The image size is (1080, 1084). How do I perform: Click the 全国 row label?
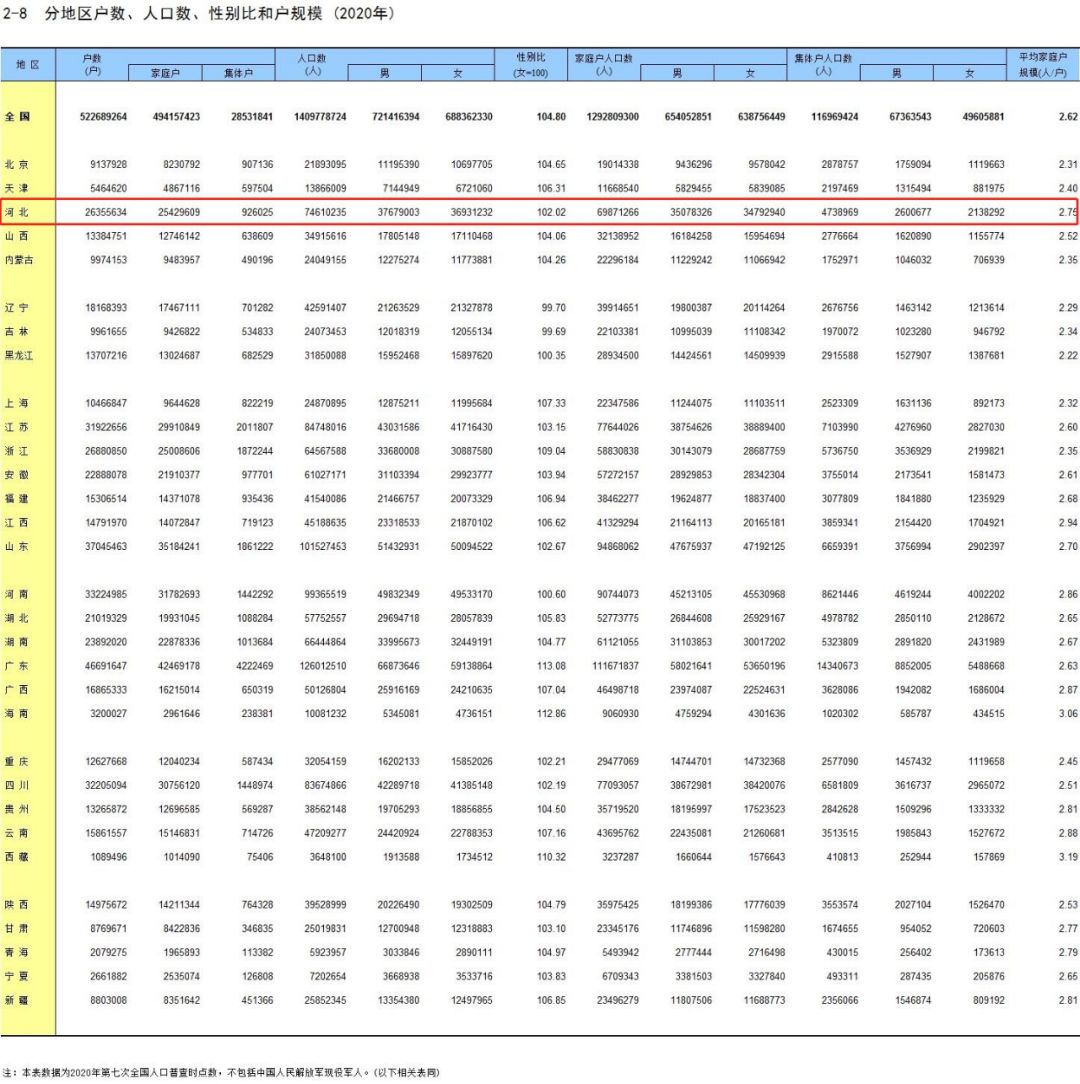[17, 116]
